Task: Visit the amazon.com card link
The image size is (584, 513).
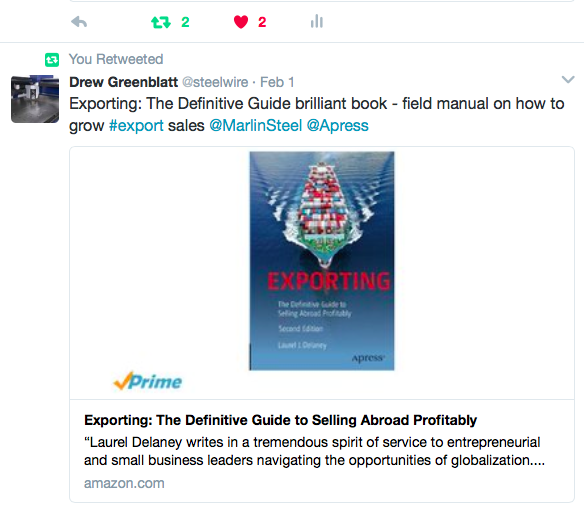Action: (124, 483)
